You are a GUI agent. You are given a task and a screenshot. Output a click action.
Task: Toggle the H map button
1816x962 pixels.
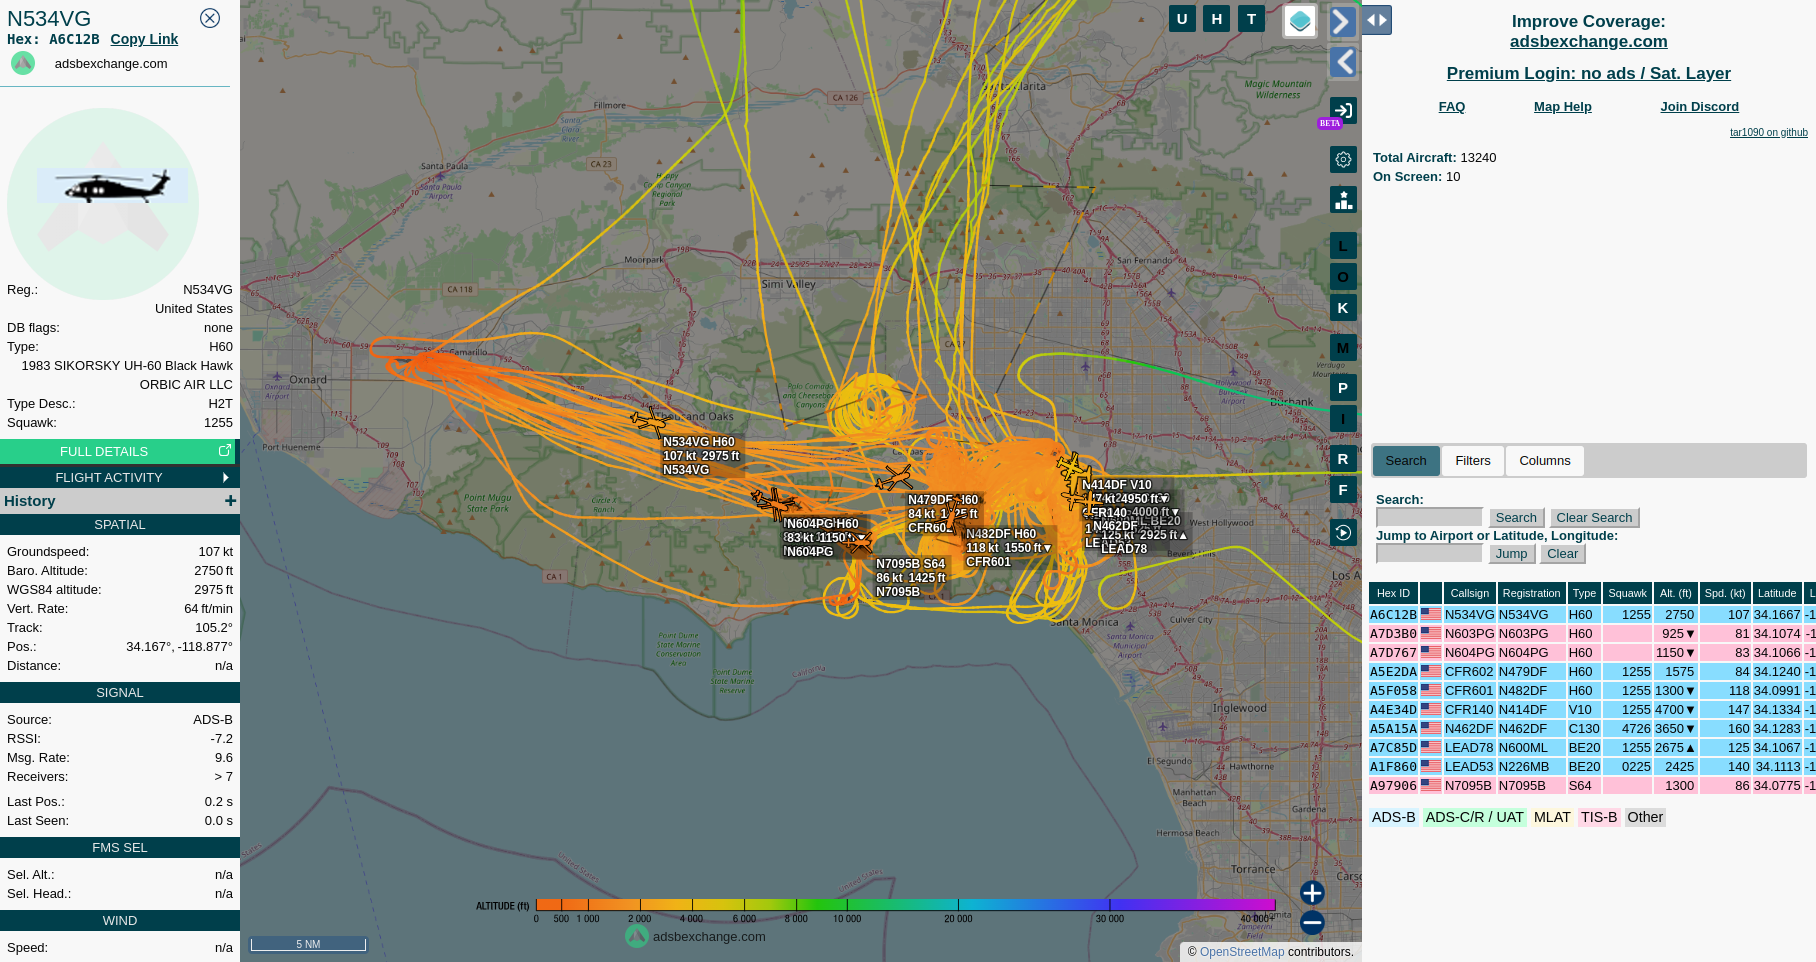(1216, 18)
